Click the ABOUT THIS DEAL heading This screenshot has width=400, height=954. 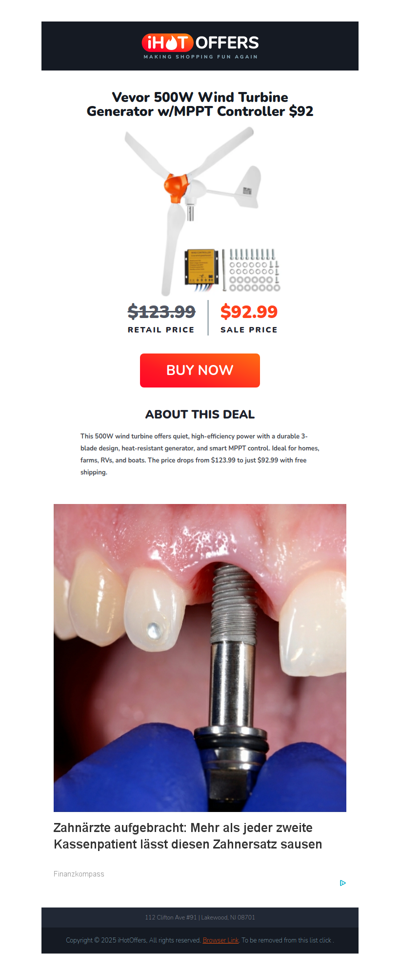(x=200, y=414)
